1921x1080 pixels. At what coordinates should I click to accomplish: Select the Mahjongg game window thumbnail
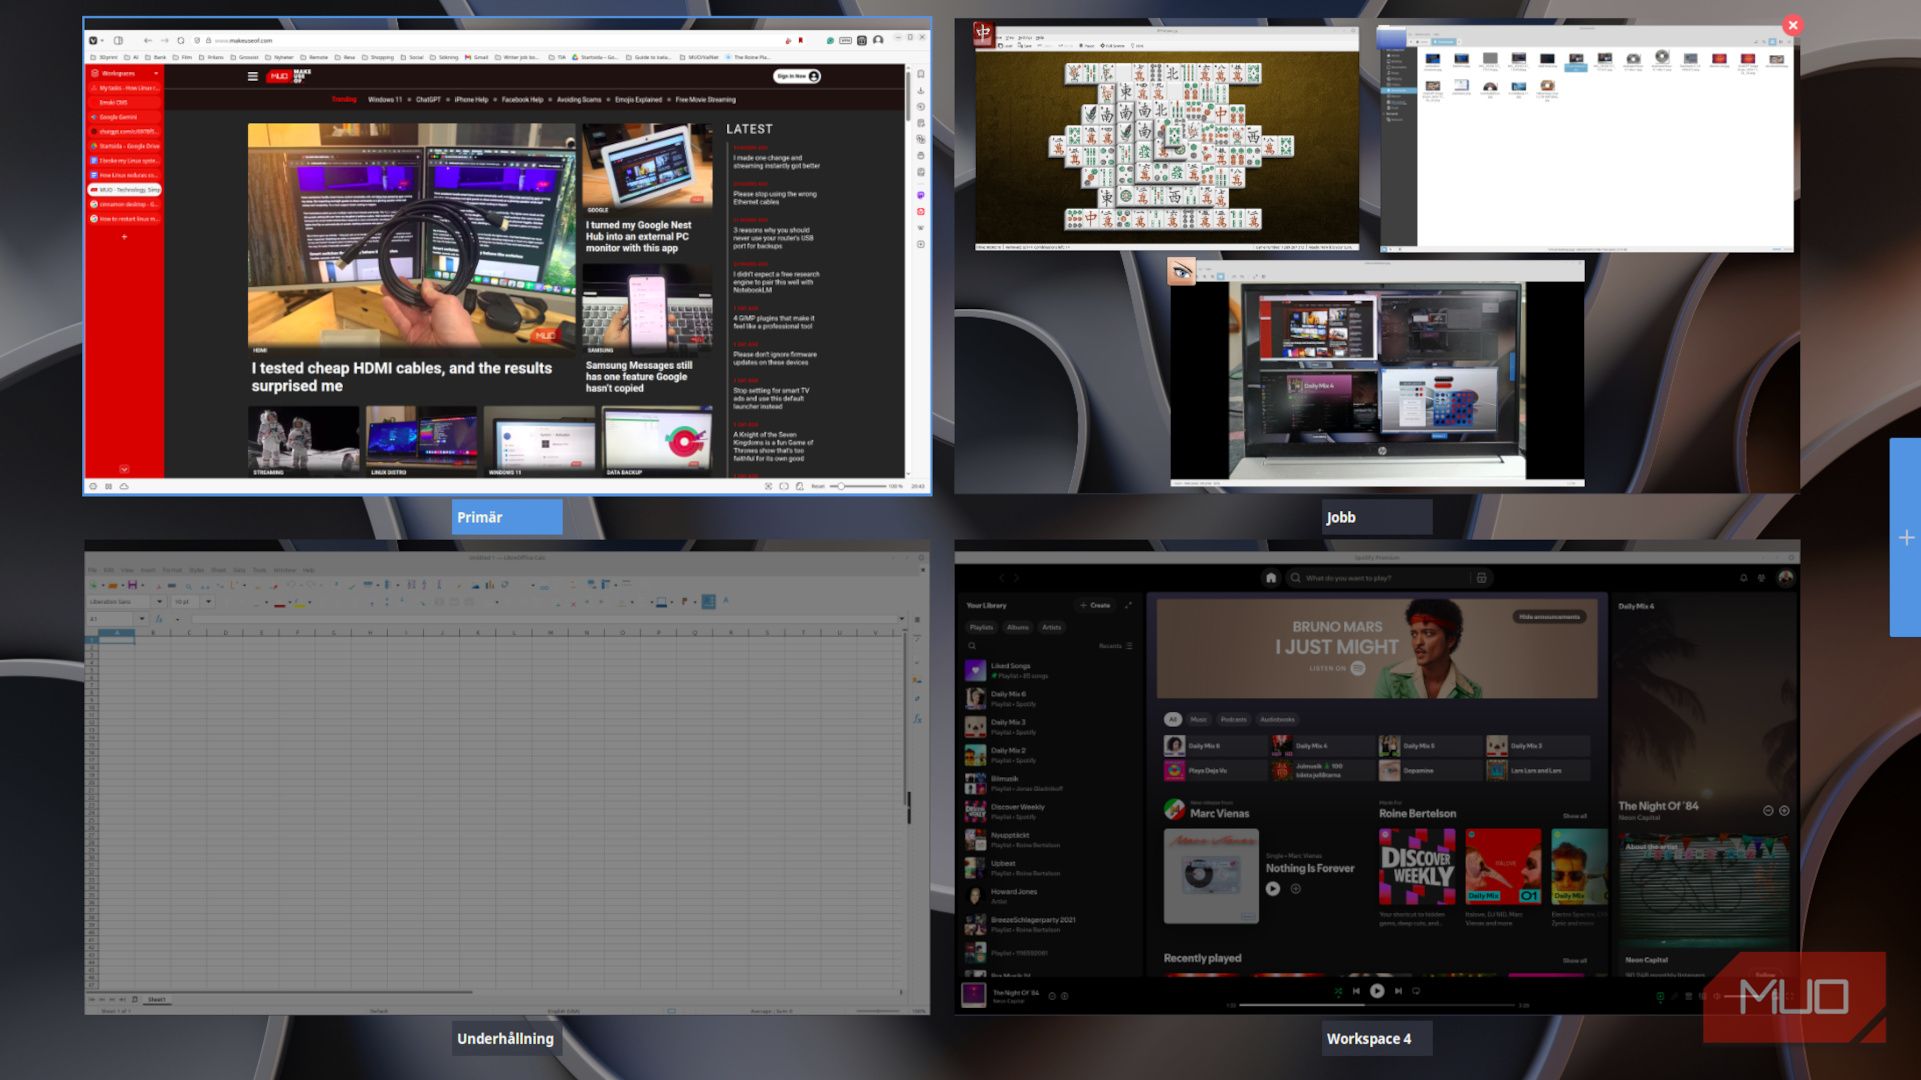click(1166, 138)
